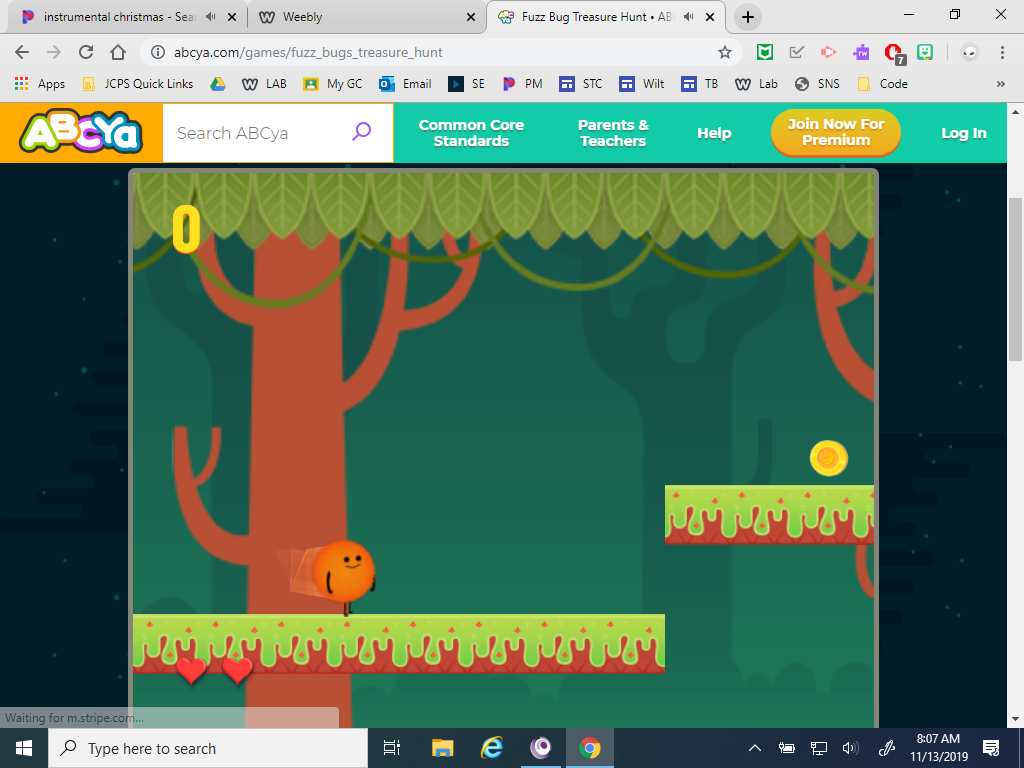1024x768 pixels.
Task: Go forward to next page
Action: (54, 52)
